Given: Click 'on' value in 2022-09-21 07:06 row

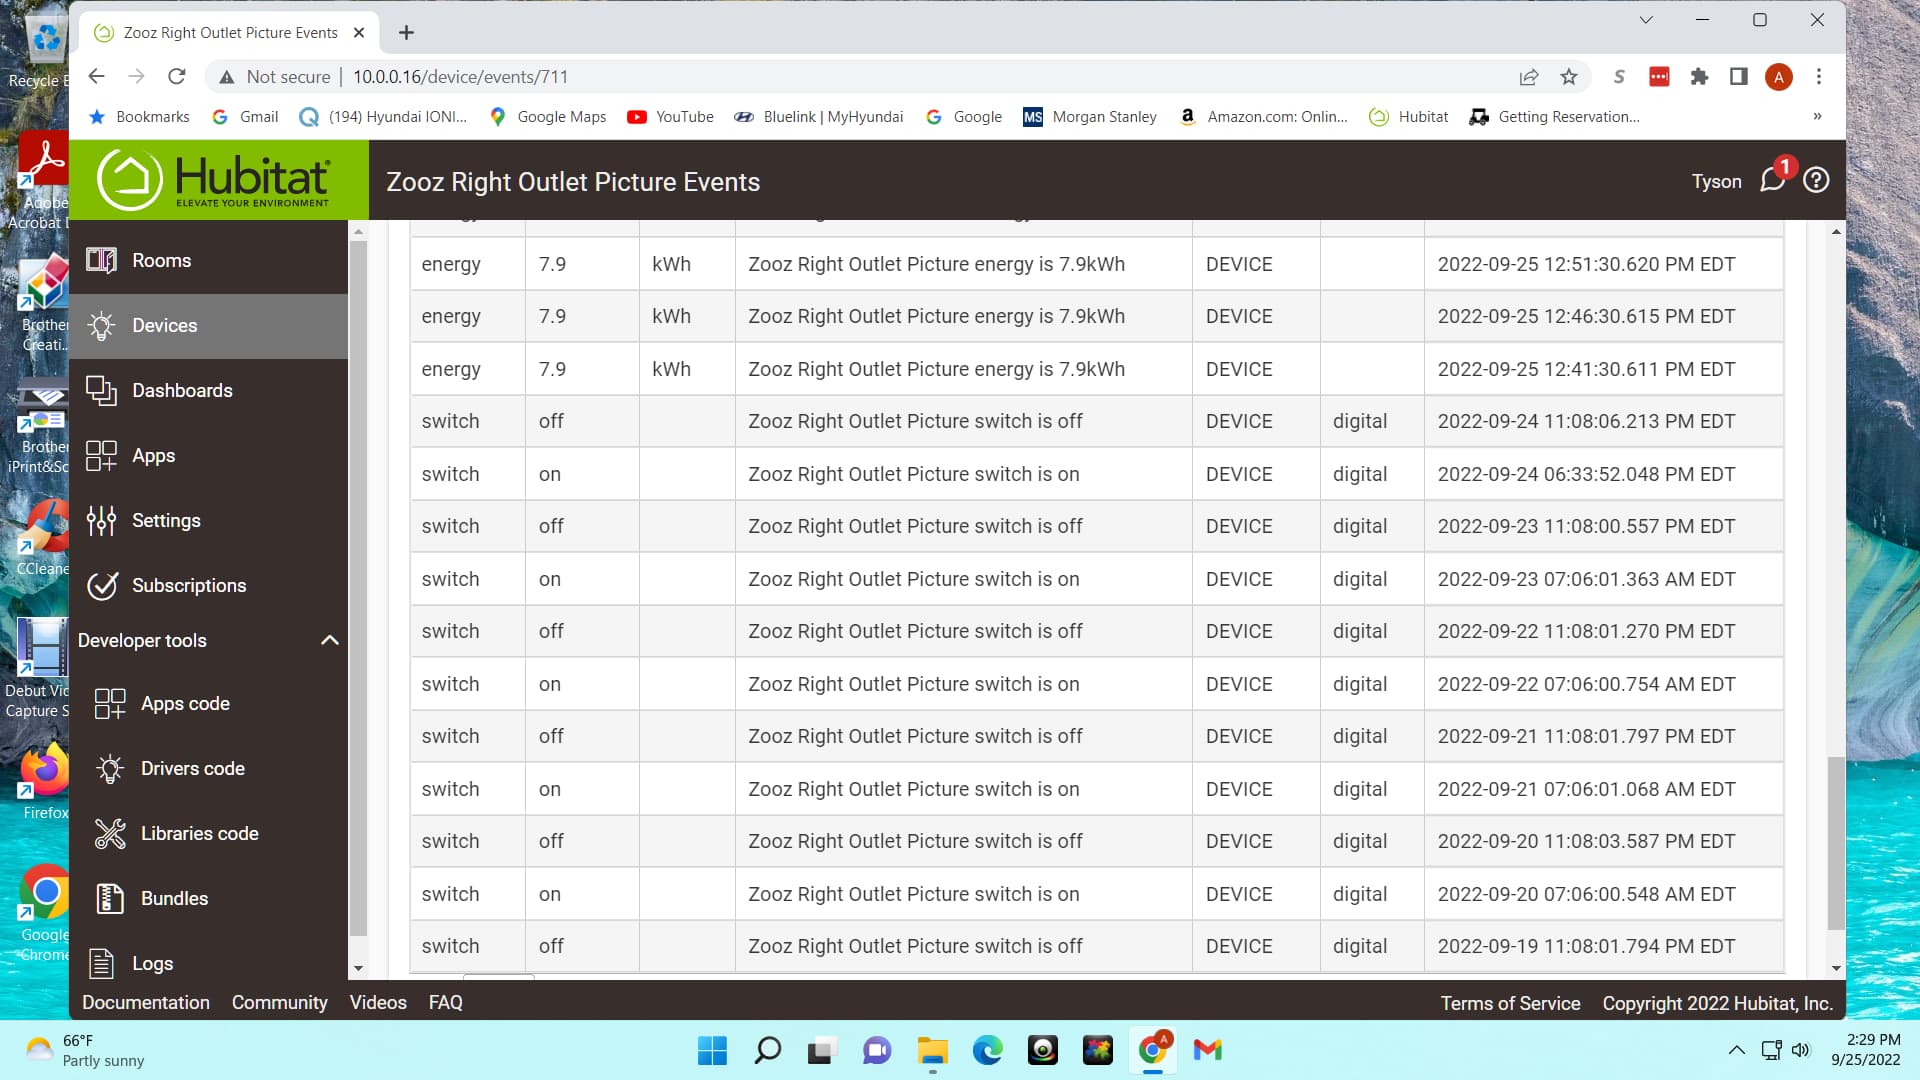Looking at the screenshot, I should point(550,789).
